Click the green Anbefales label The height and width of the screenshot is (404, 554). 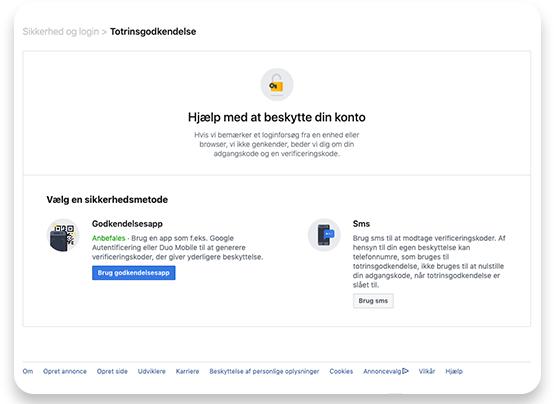108,238
